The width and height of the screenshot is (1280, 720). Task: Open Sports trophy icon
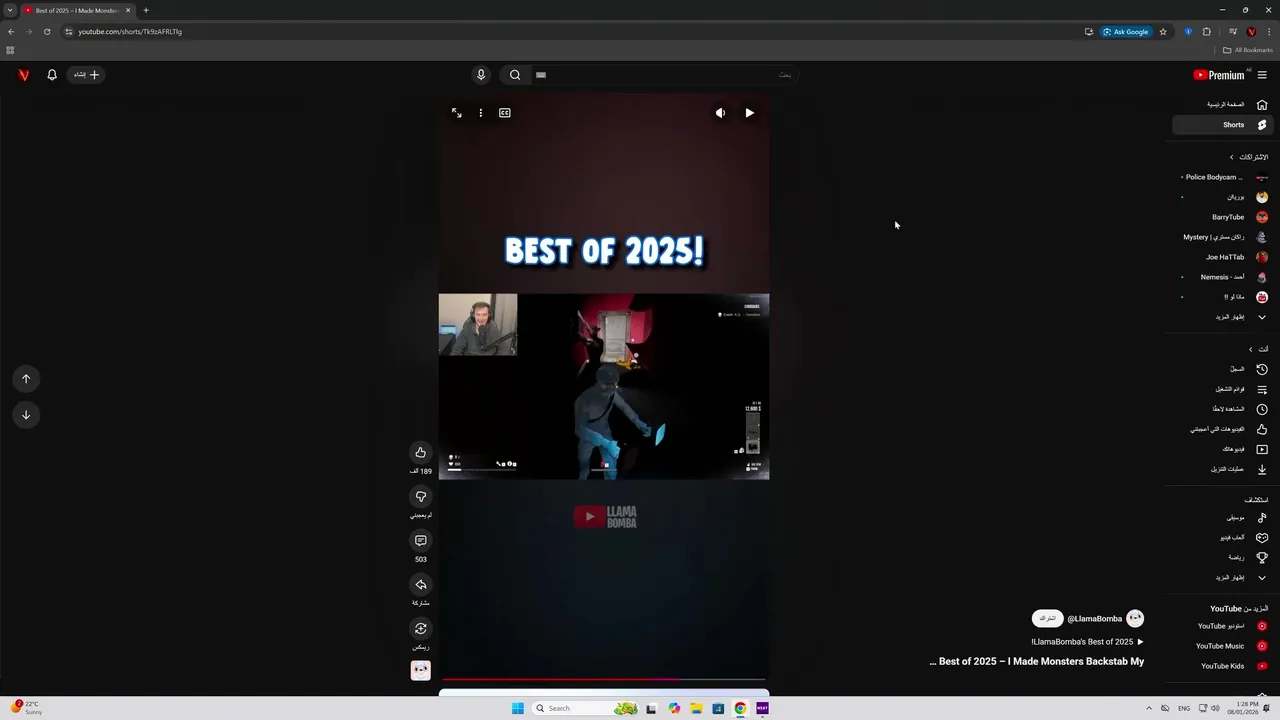coord(1262,558)
